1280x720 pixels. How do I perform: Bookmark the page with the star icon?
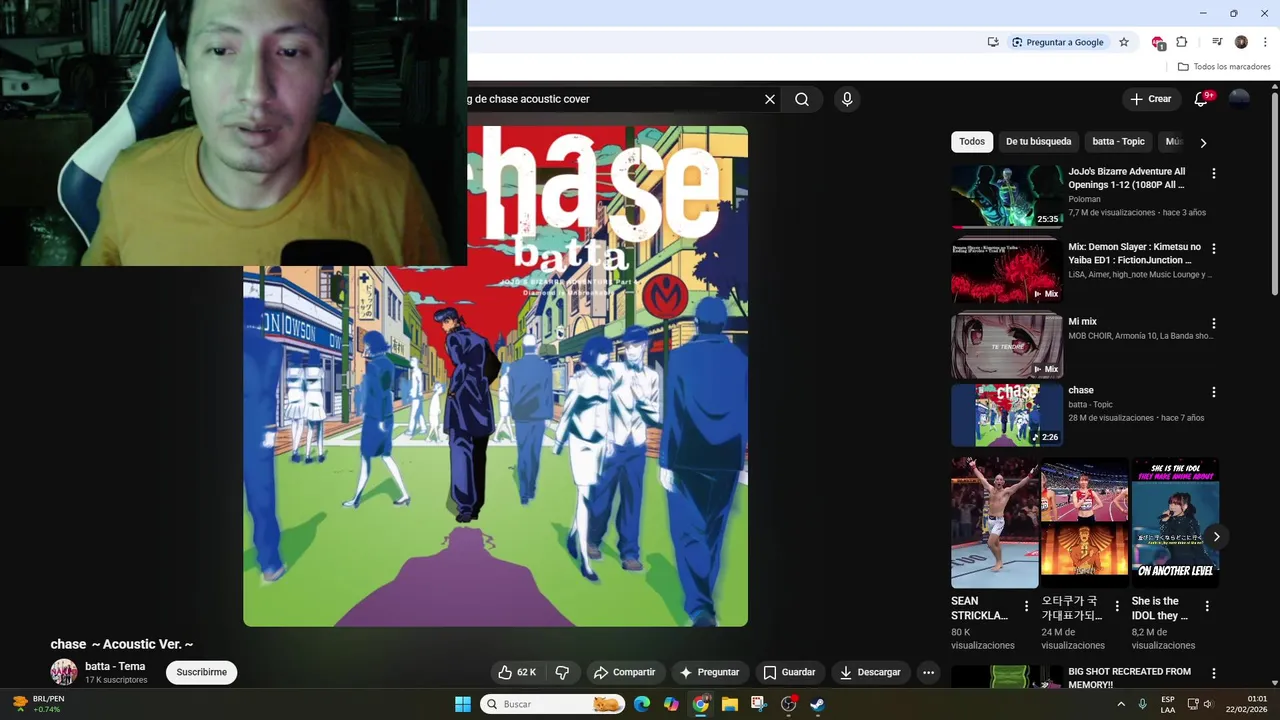coord(1124,42)
